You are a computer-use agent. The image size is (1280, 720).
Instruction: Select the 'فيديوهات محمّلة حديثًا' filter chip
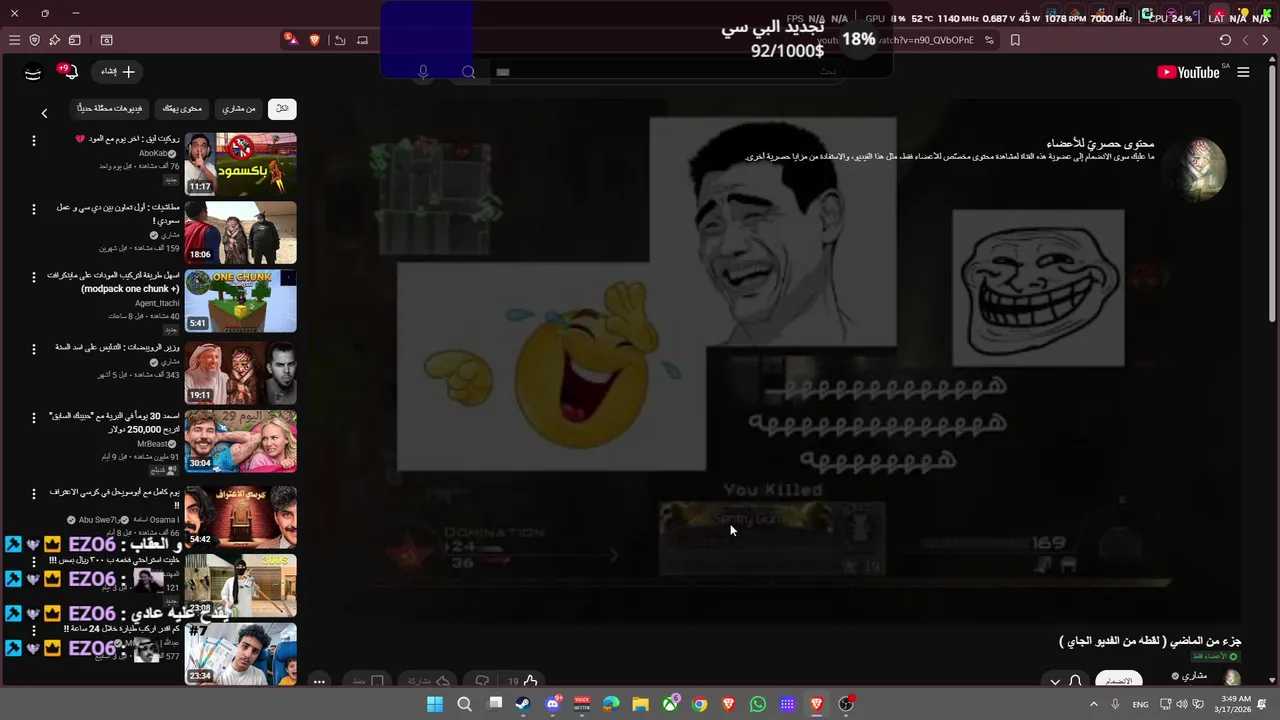[x=110, y=108]
